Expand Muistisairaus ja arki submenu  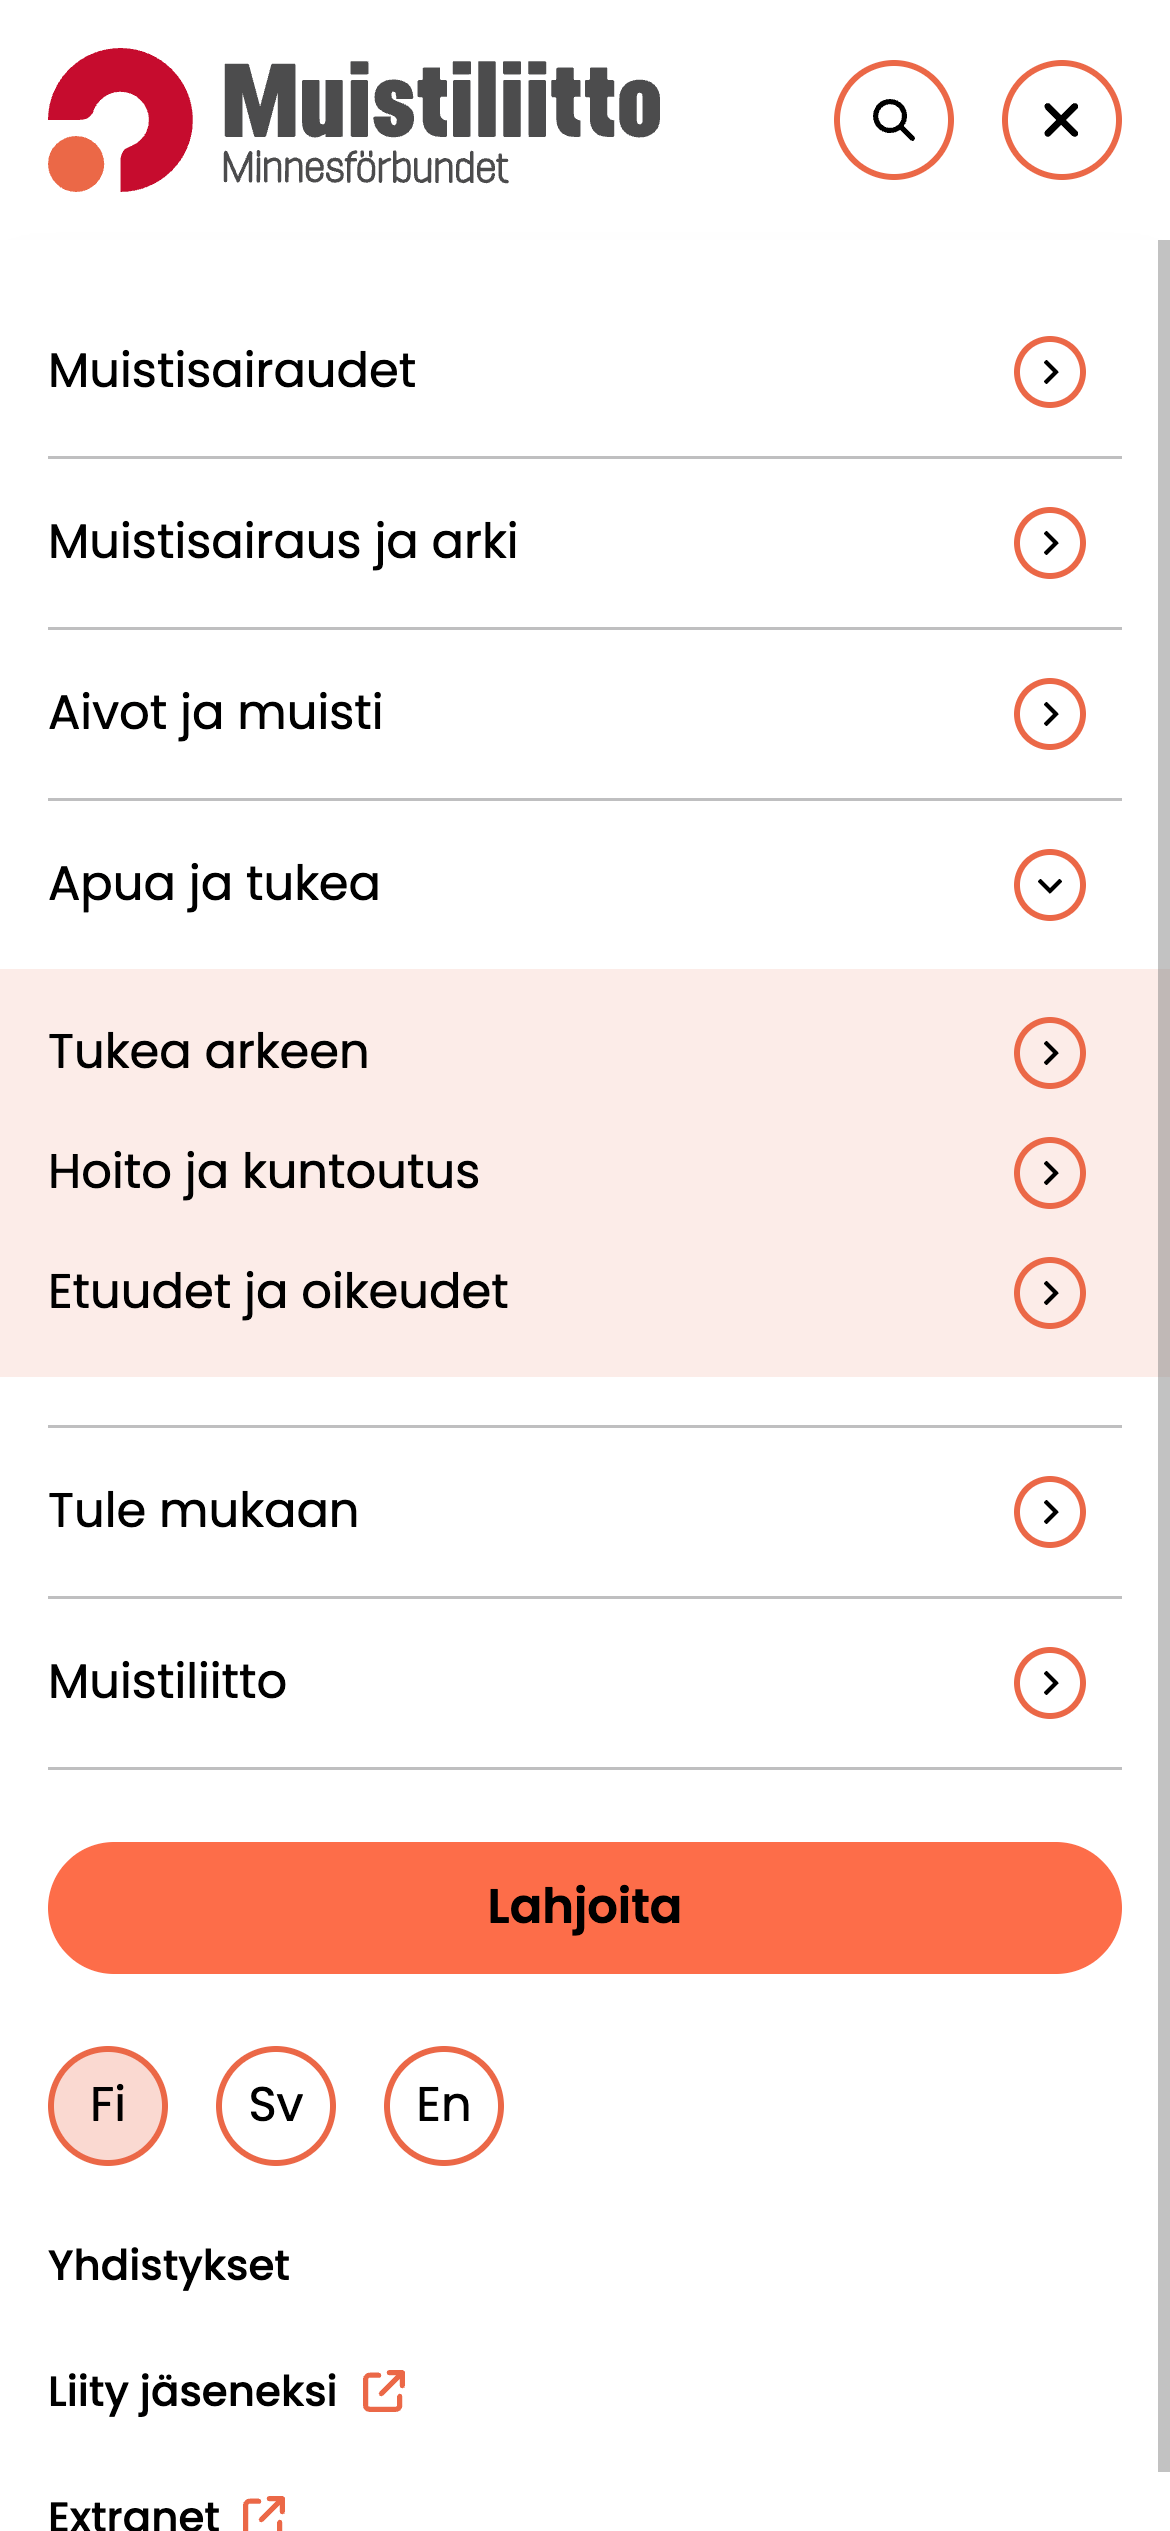[x=1049, y=543]
